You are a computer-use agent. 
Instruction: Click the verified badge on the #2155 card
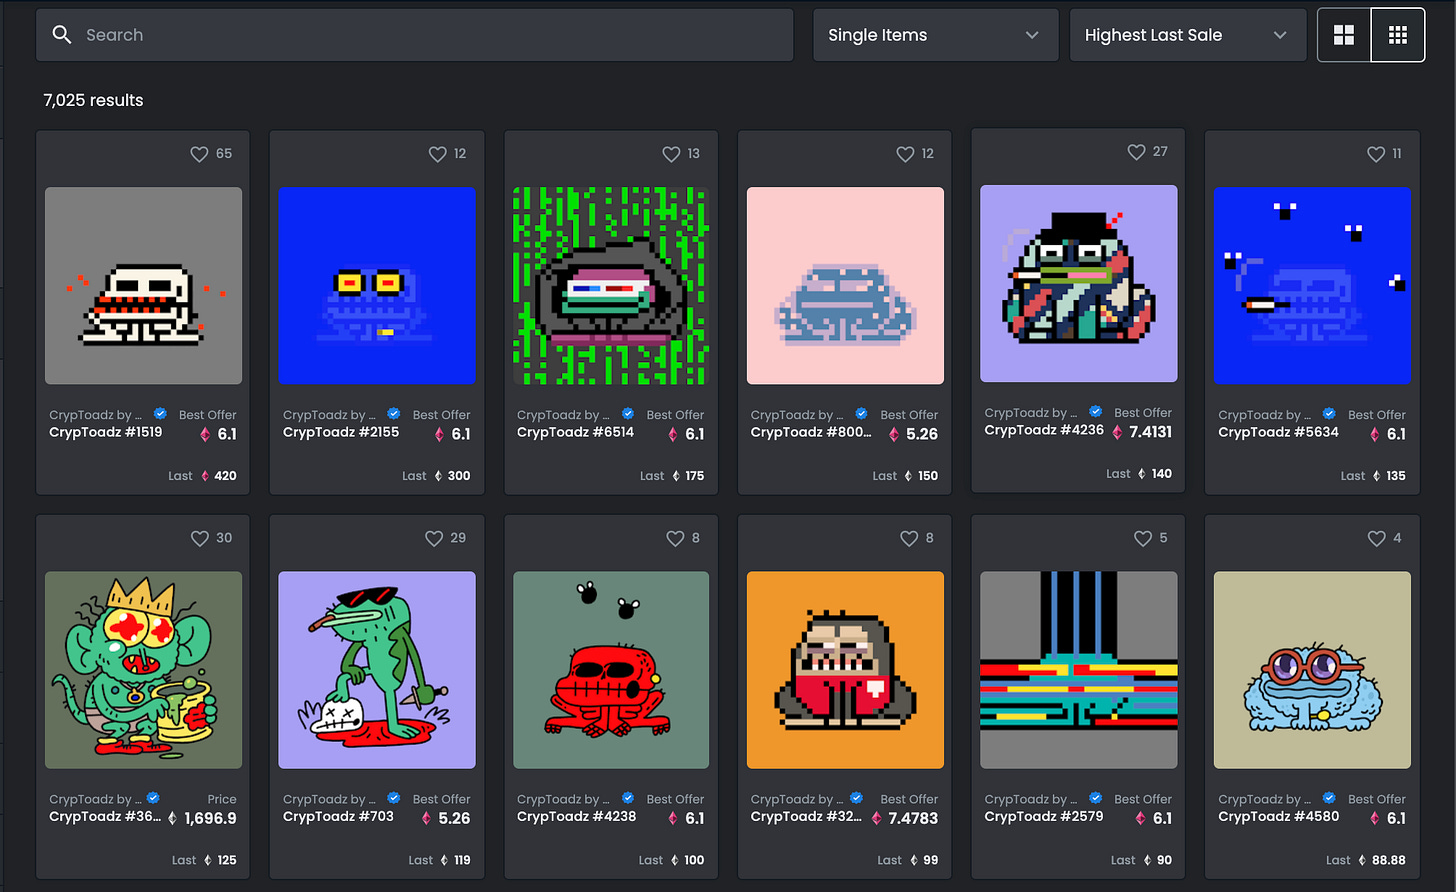click(394, 414)
